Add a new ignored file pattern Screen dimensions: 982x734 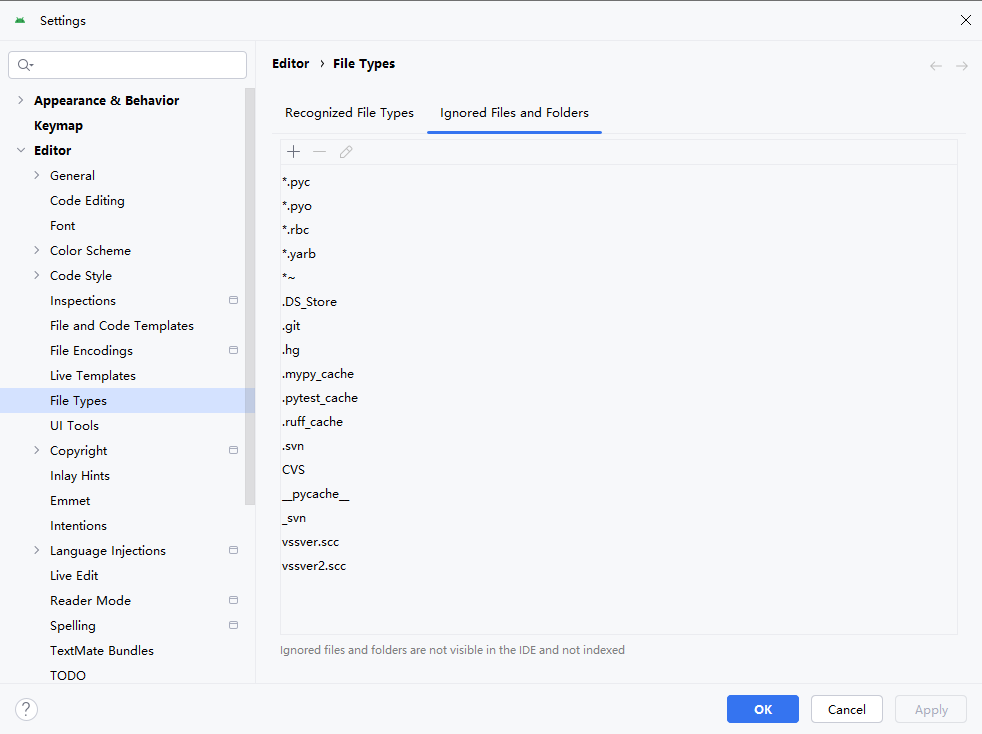(293, 152)
